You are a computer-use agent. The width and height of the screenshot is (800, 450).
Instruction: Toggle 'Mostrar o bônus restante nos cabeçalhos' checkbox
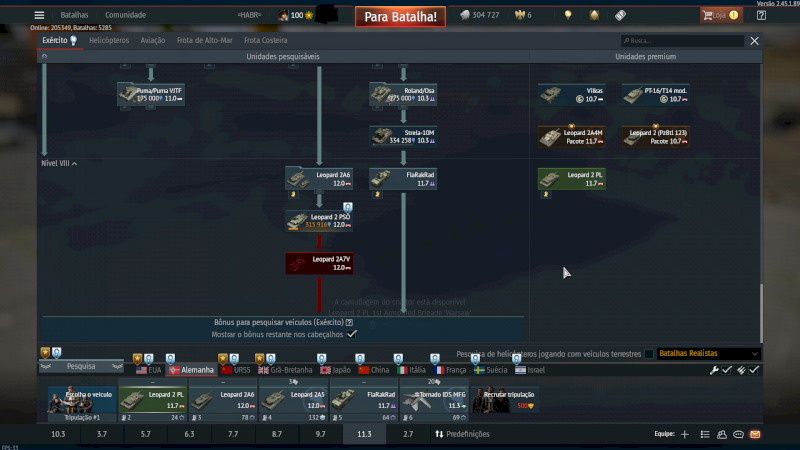[351, 334]
